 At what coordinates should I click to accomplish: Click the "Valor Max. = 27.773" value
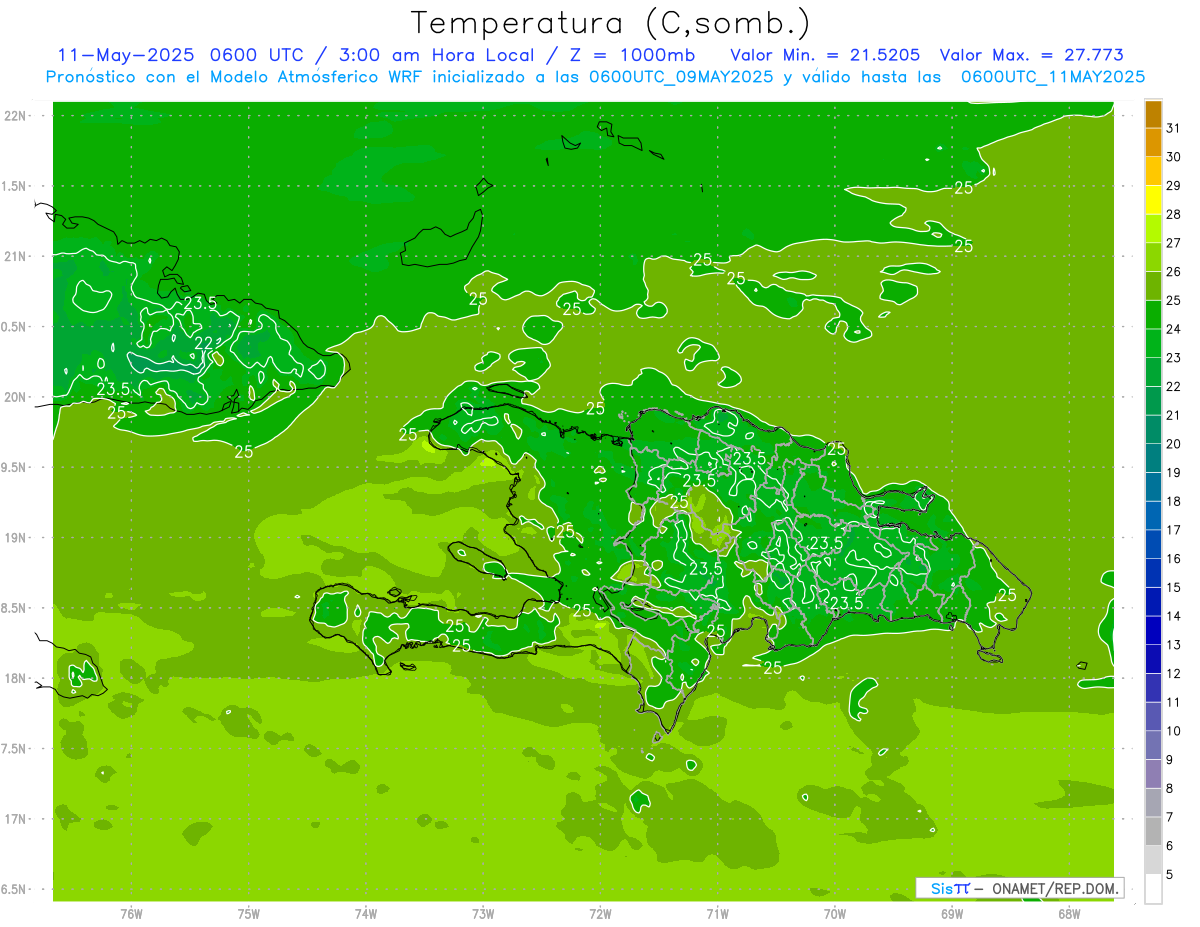[x=1031, y=55]
